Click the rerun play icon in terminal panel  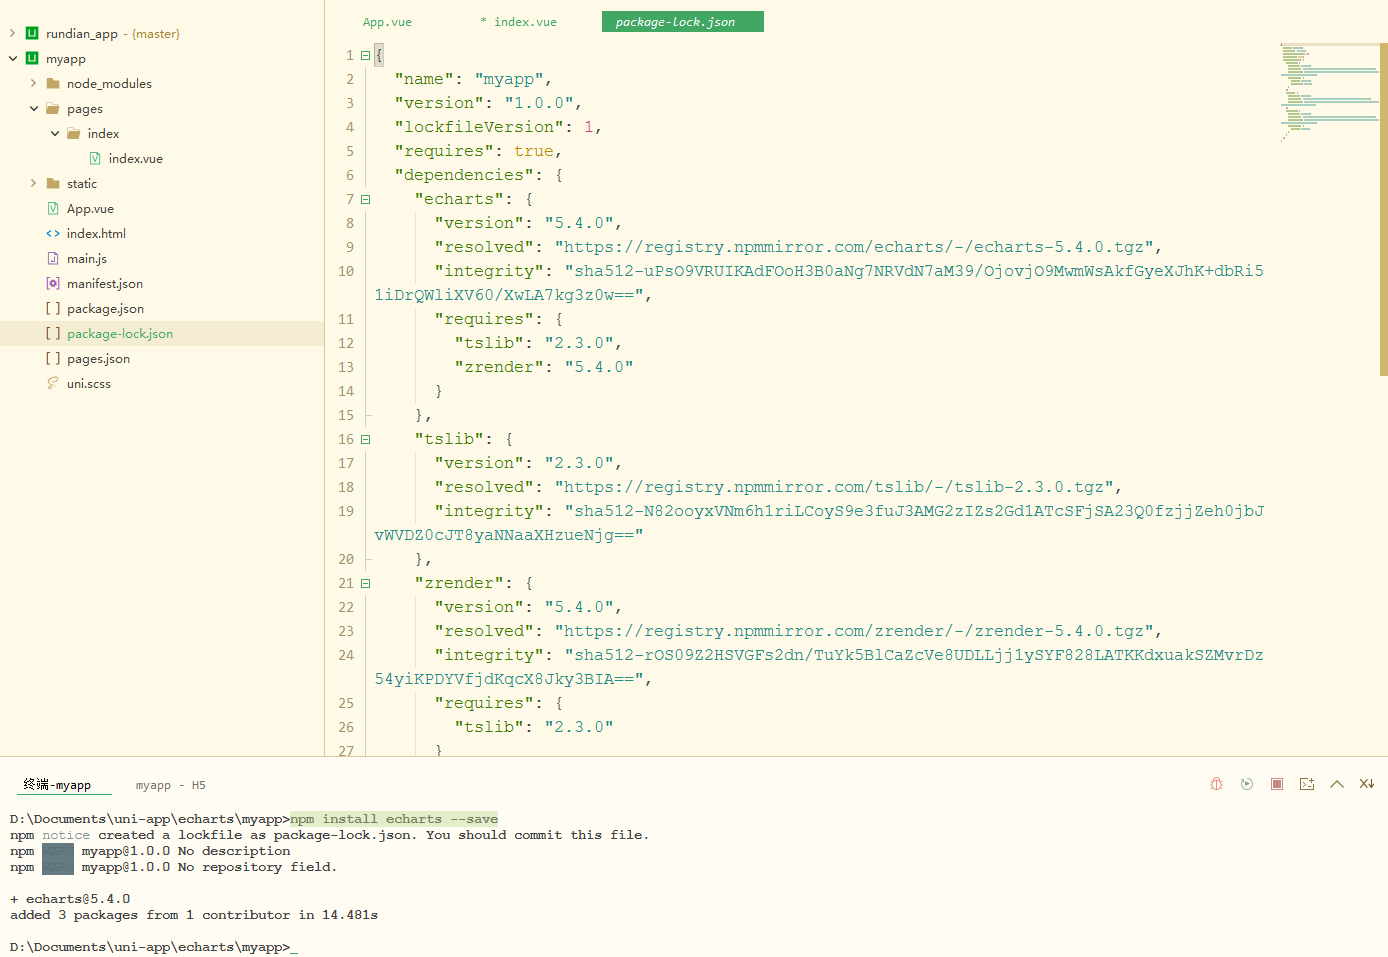click(x=1247, y=784)
